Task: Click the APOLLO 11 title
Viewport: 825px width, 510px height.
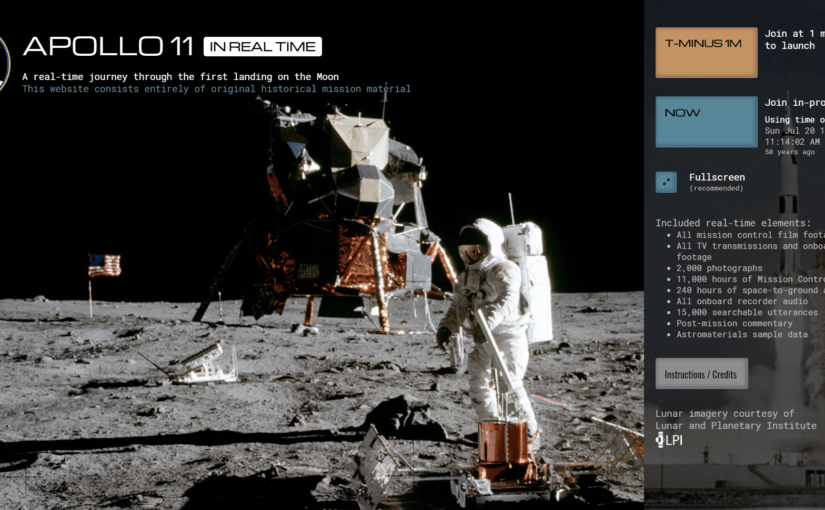Action: tap(108, 46)
